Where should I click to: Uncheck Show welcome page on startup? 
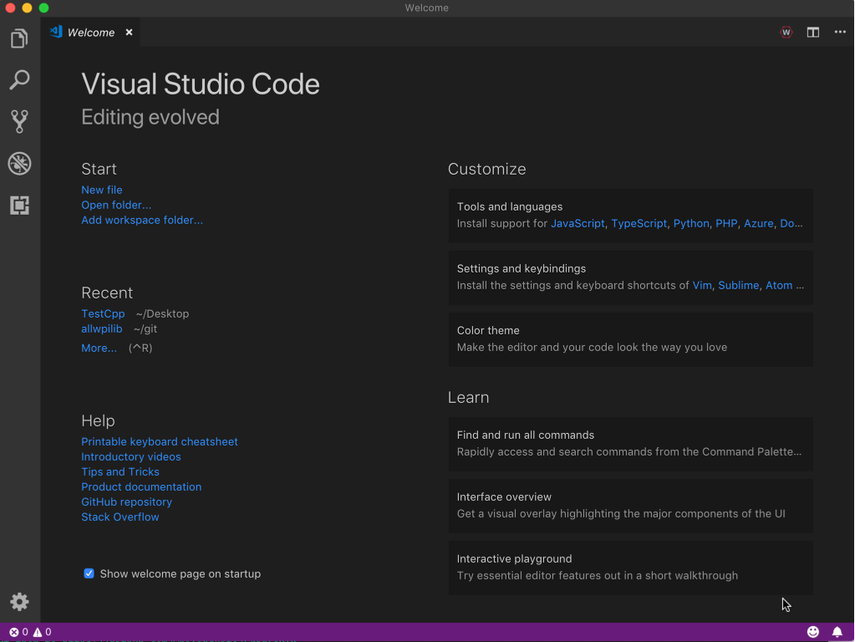[x=89, y=574]
